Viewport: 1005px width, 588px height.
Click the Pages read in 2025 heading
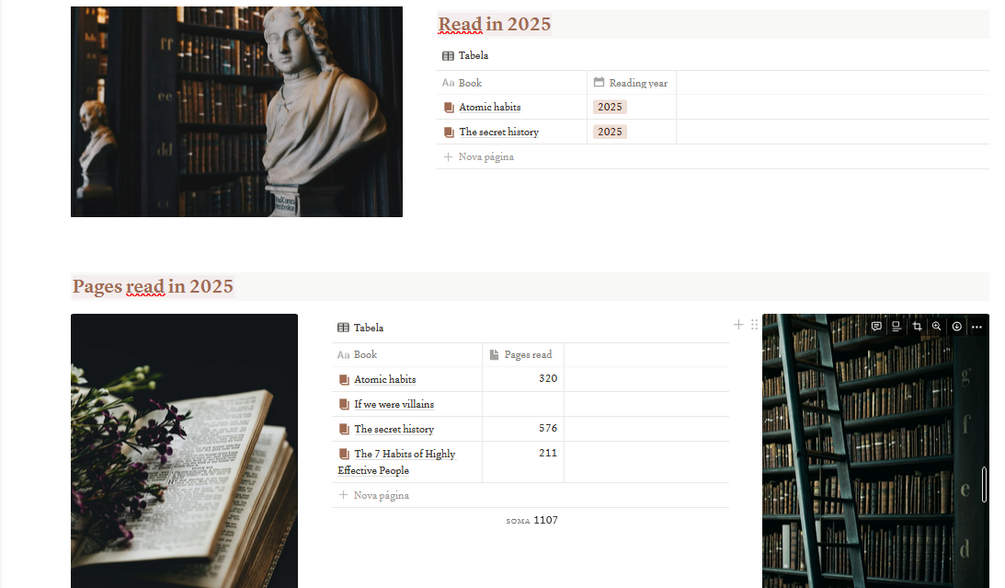(153, 287)
